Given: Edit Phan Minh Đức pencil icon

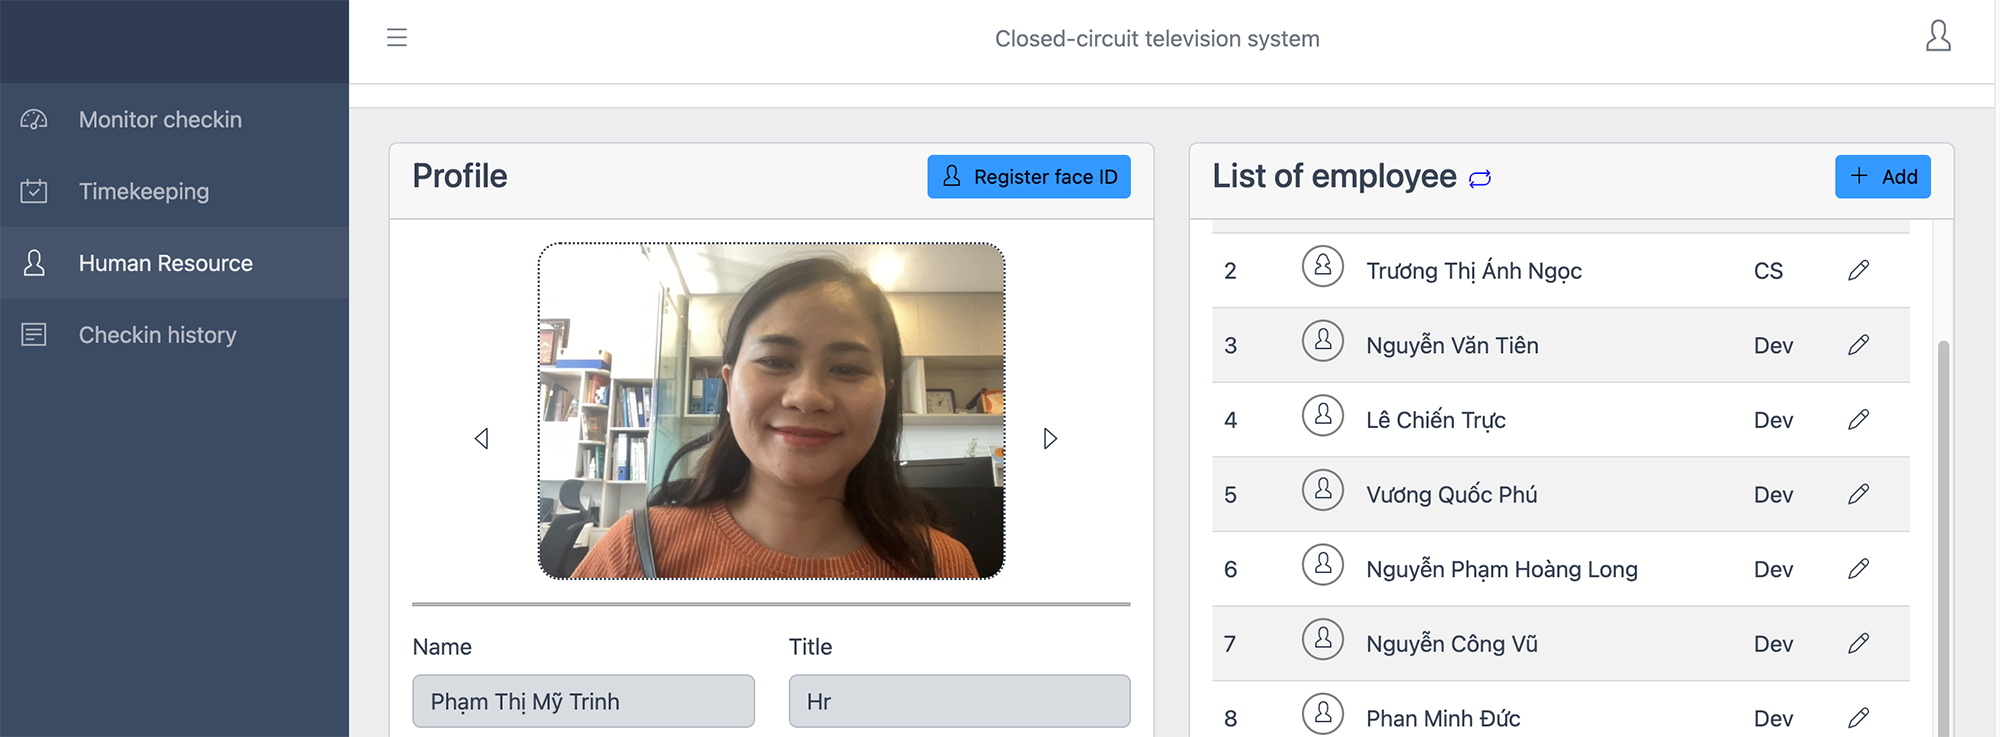Looking at the screenshot, I should (x=1859, y=718).
